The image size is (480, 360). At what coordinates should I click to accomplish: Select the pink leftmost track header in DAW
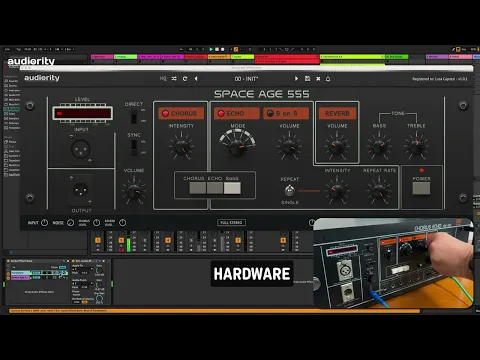102,57
